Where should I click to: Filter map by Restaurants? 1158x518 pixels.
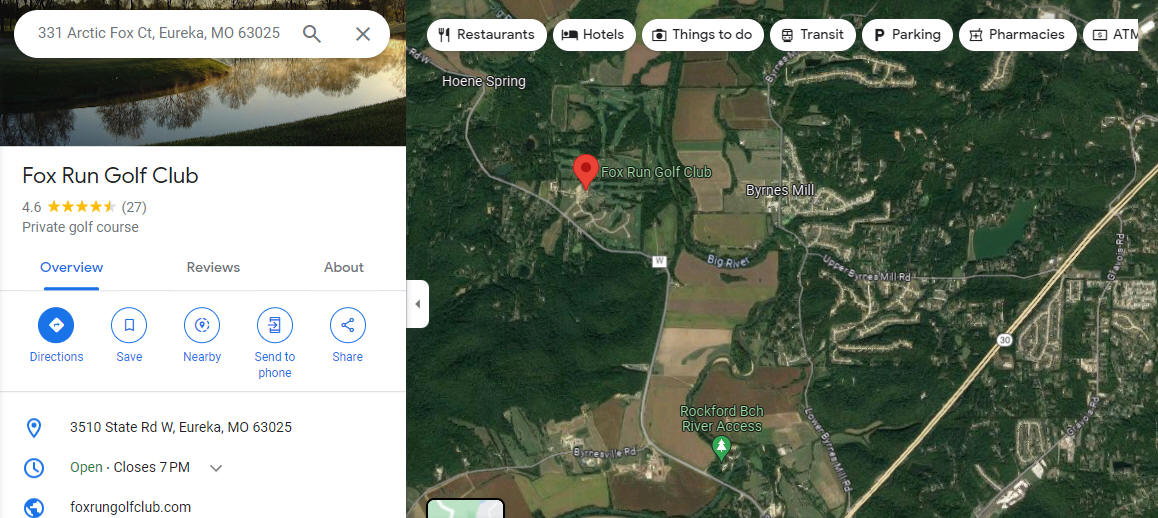487,35
